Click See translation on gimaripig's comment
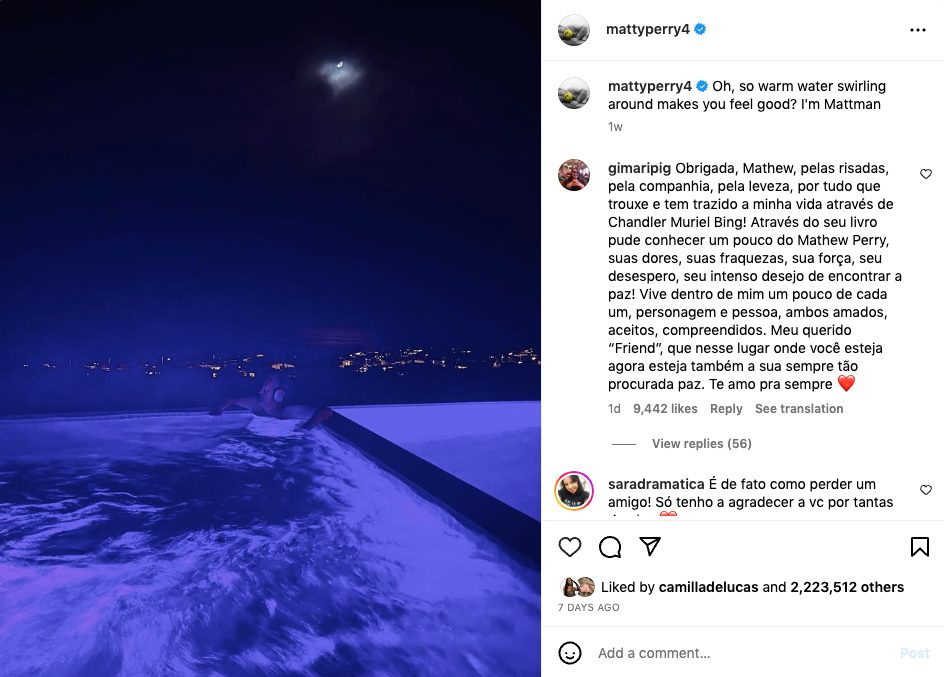The height and width of the screenshot is (677, 944). click(x=799, y=409)
